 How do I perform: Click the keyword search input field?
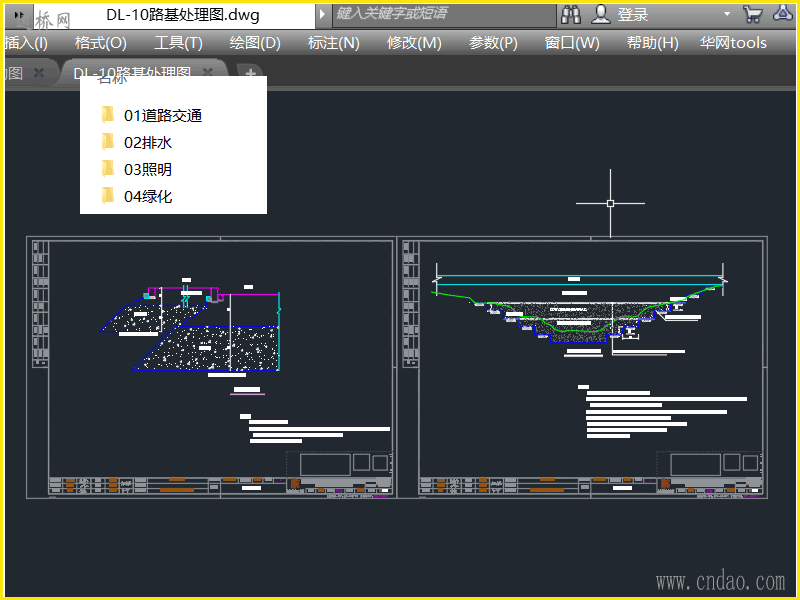coord(444,15)
